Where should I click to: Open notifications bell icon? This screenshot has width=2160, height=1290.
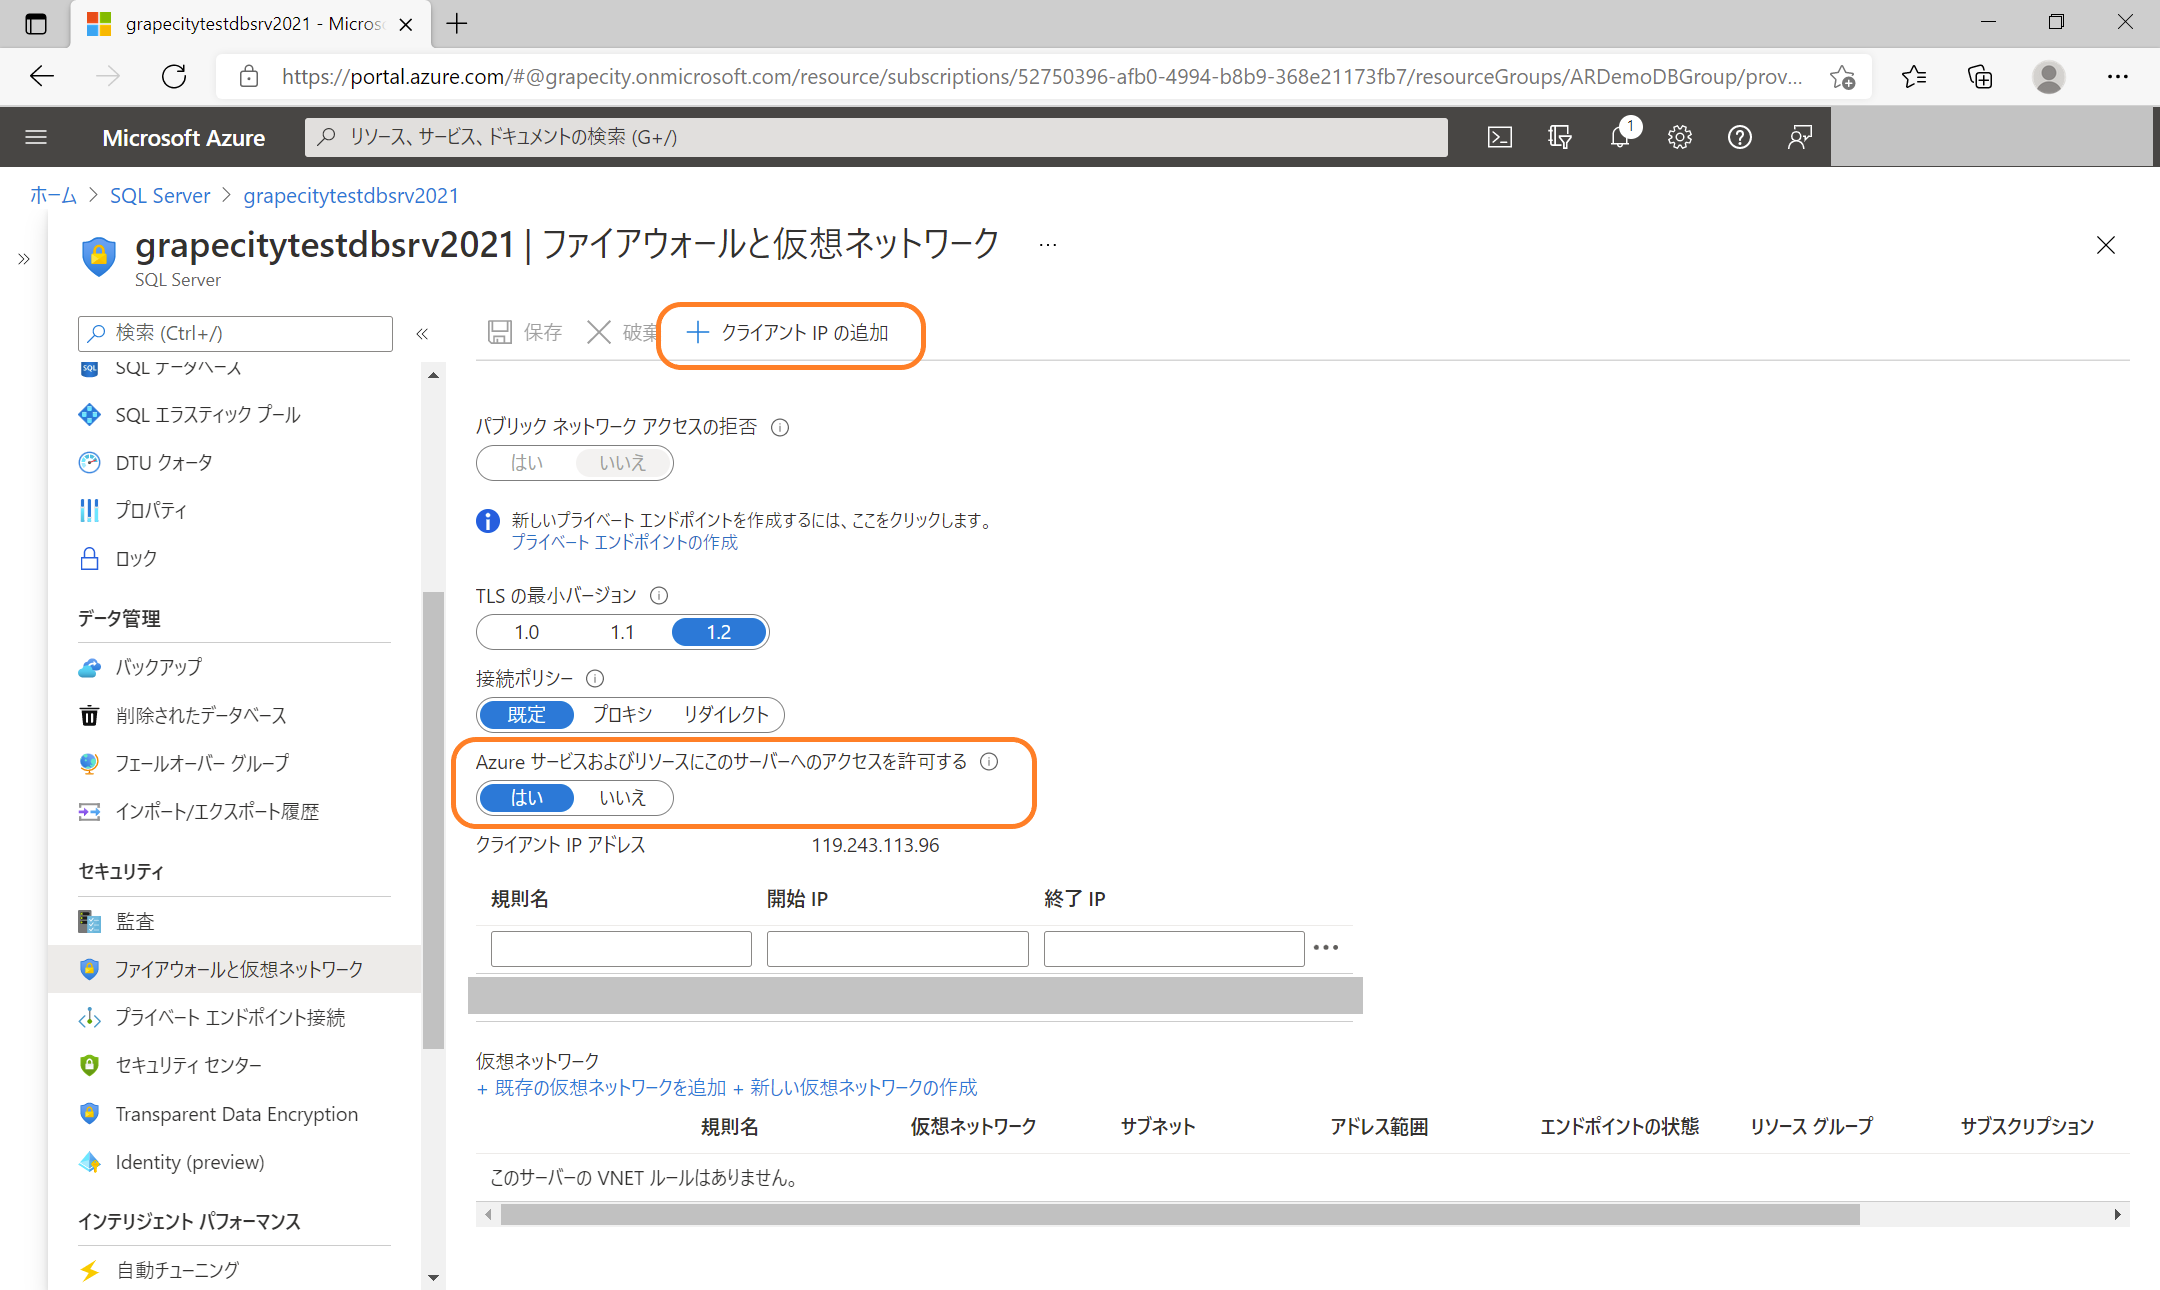pos(1621,137)
